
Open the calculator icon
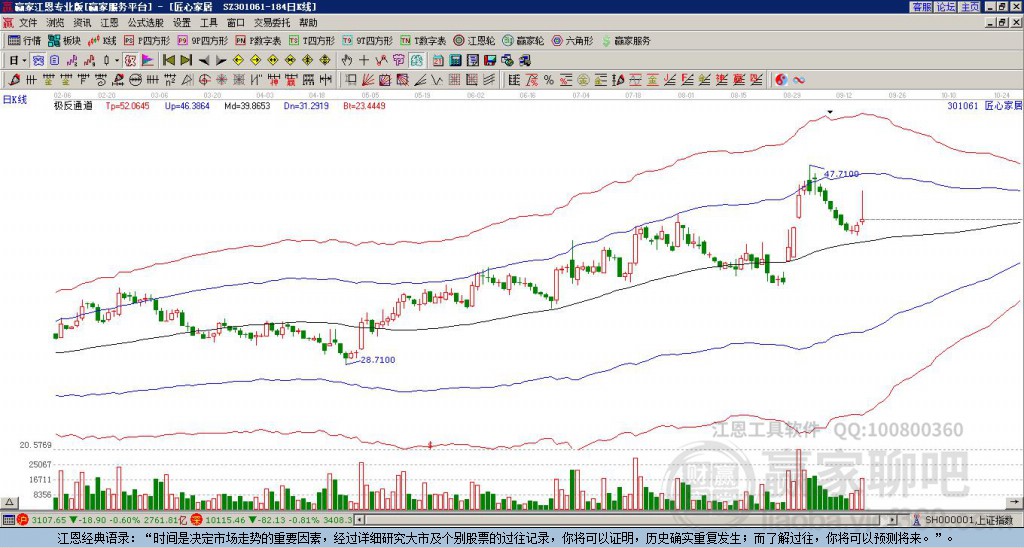coord(455,60)
